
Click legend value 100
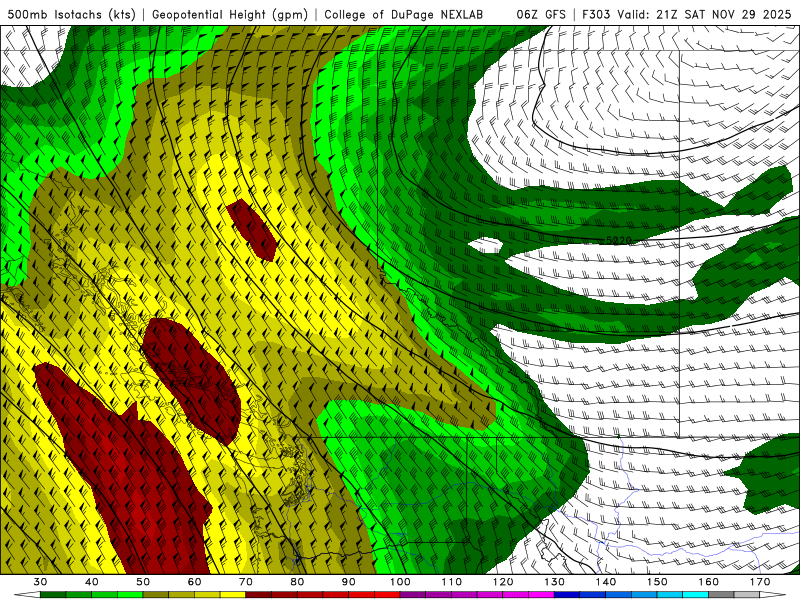400,582
